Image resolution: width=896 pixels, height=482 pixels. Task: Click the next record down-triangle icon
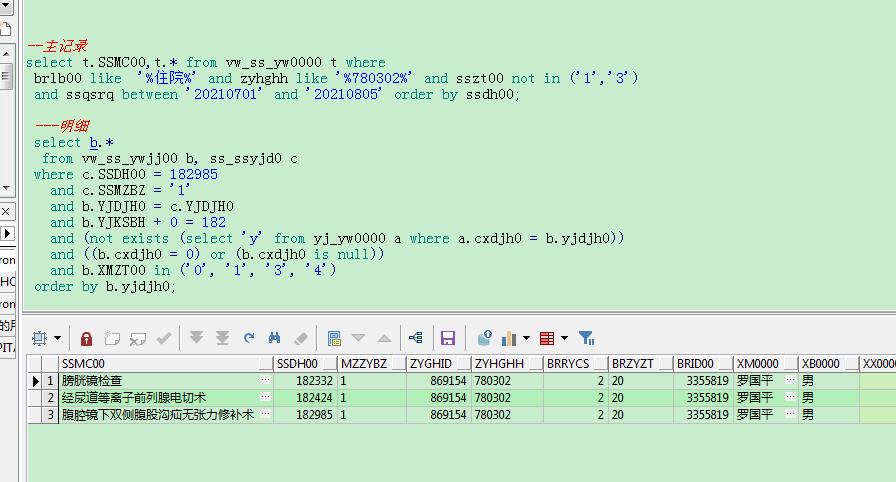pos(358,338)
